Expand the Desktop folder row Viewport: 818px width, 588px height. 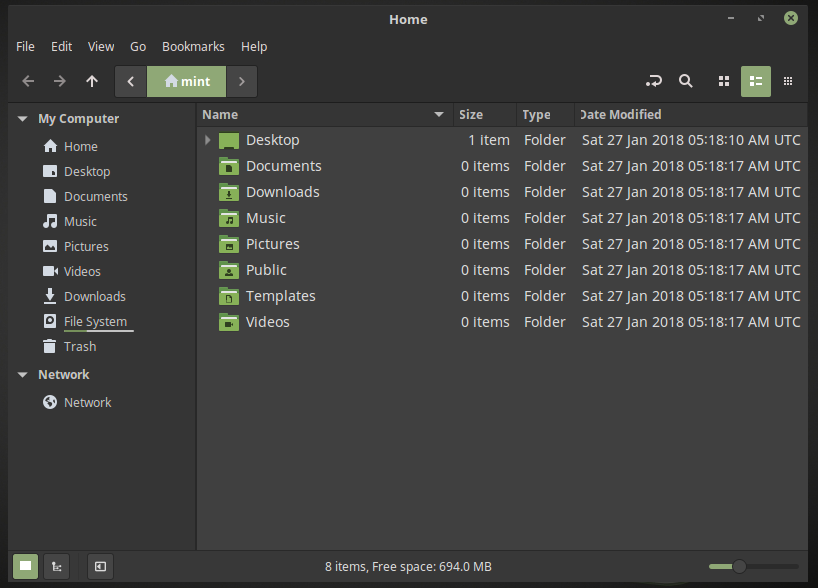207,140
